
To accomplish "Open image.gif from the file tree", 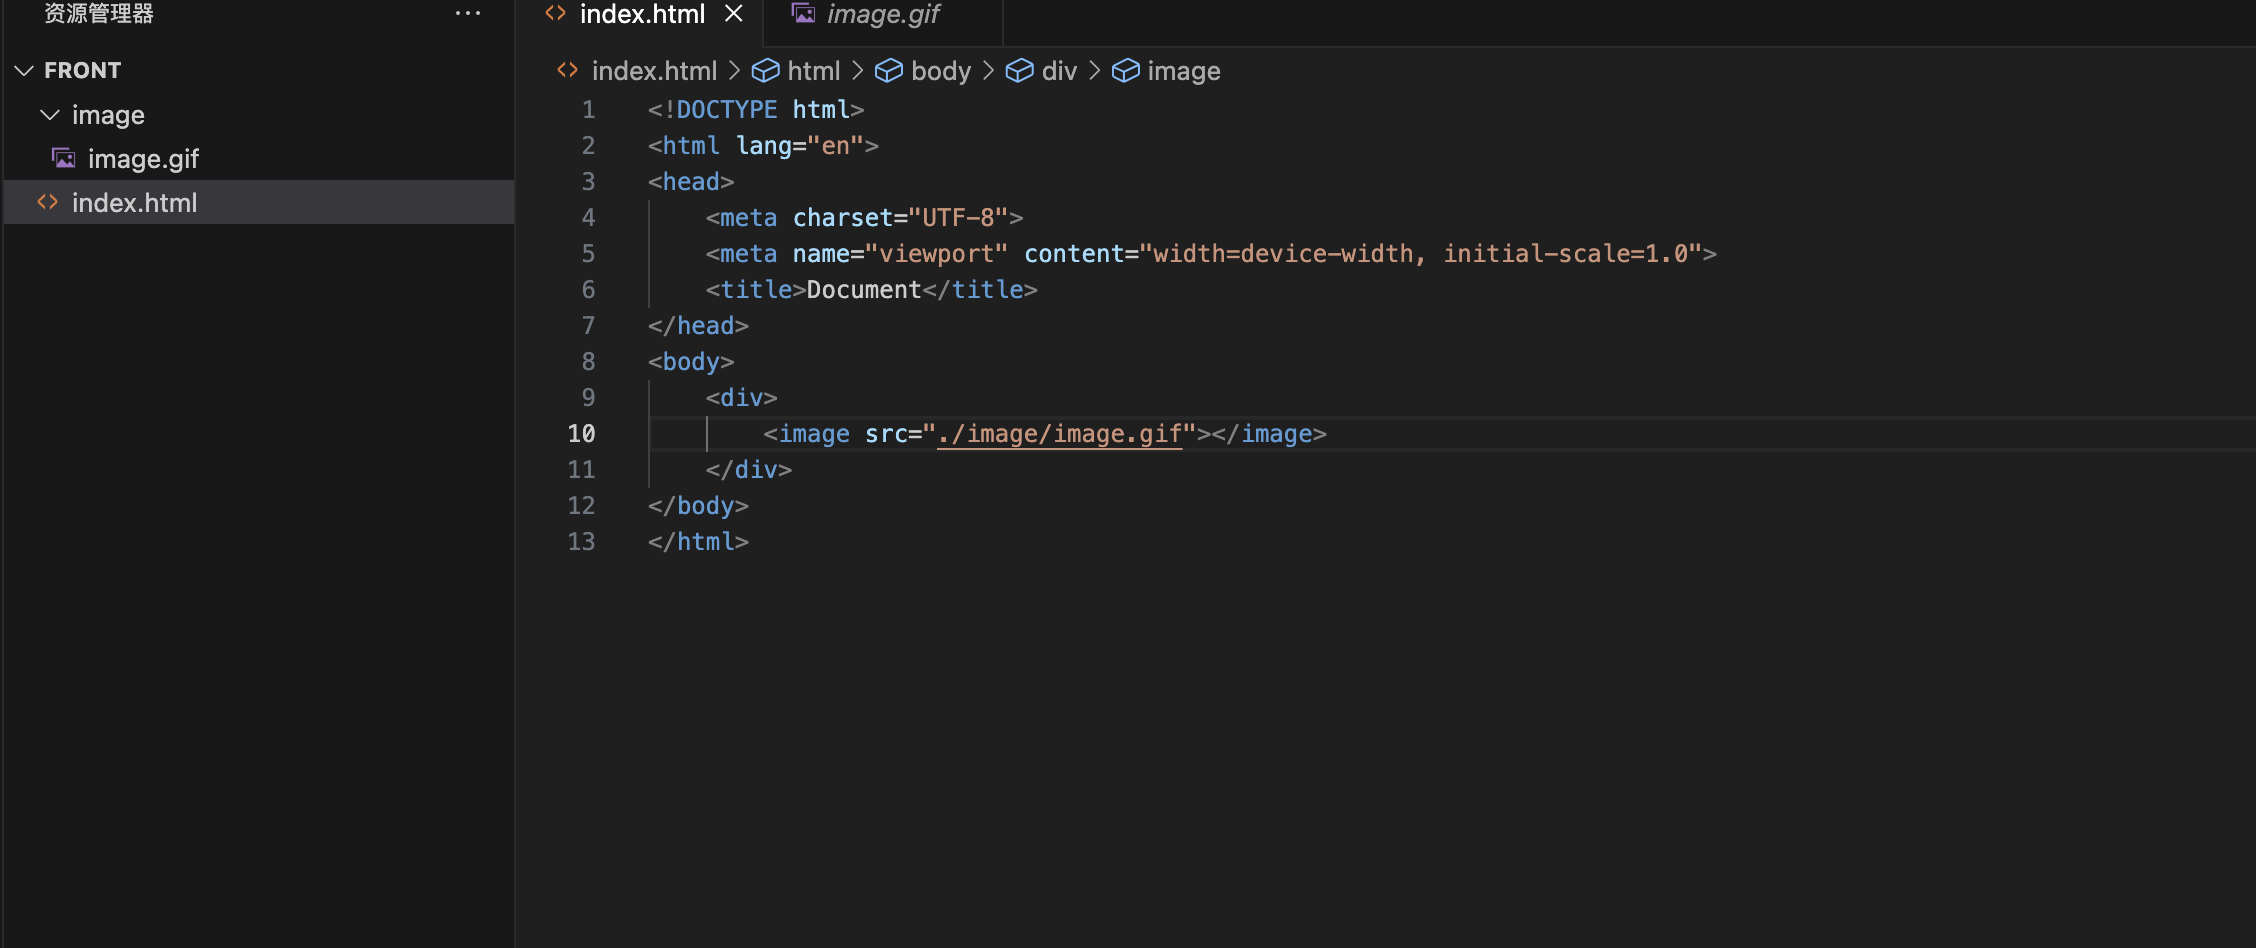I will (143, 159).
